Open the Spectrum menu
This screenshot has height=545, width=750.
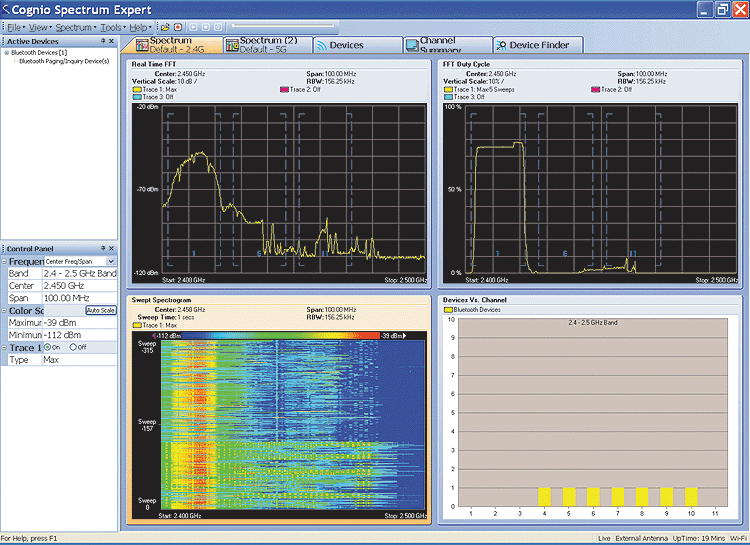coord(76,27)
